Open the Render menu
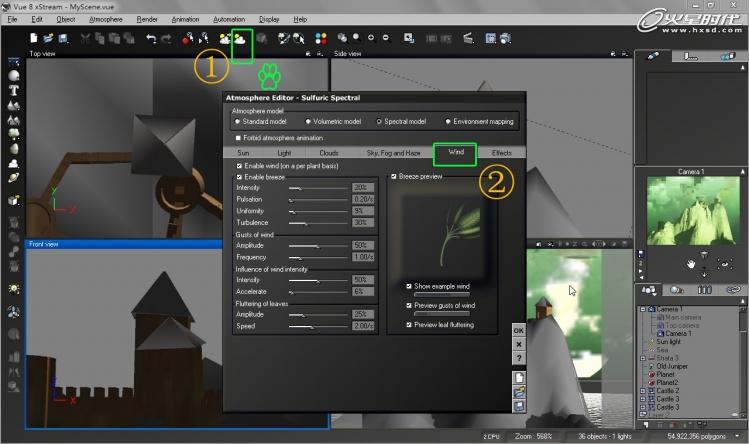Screen dimensions: 749x444 [147, 19]
